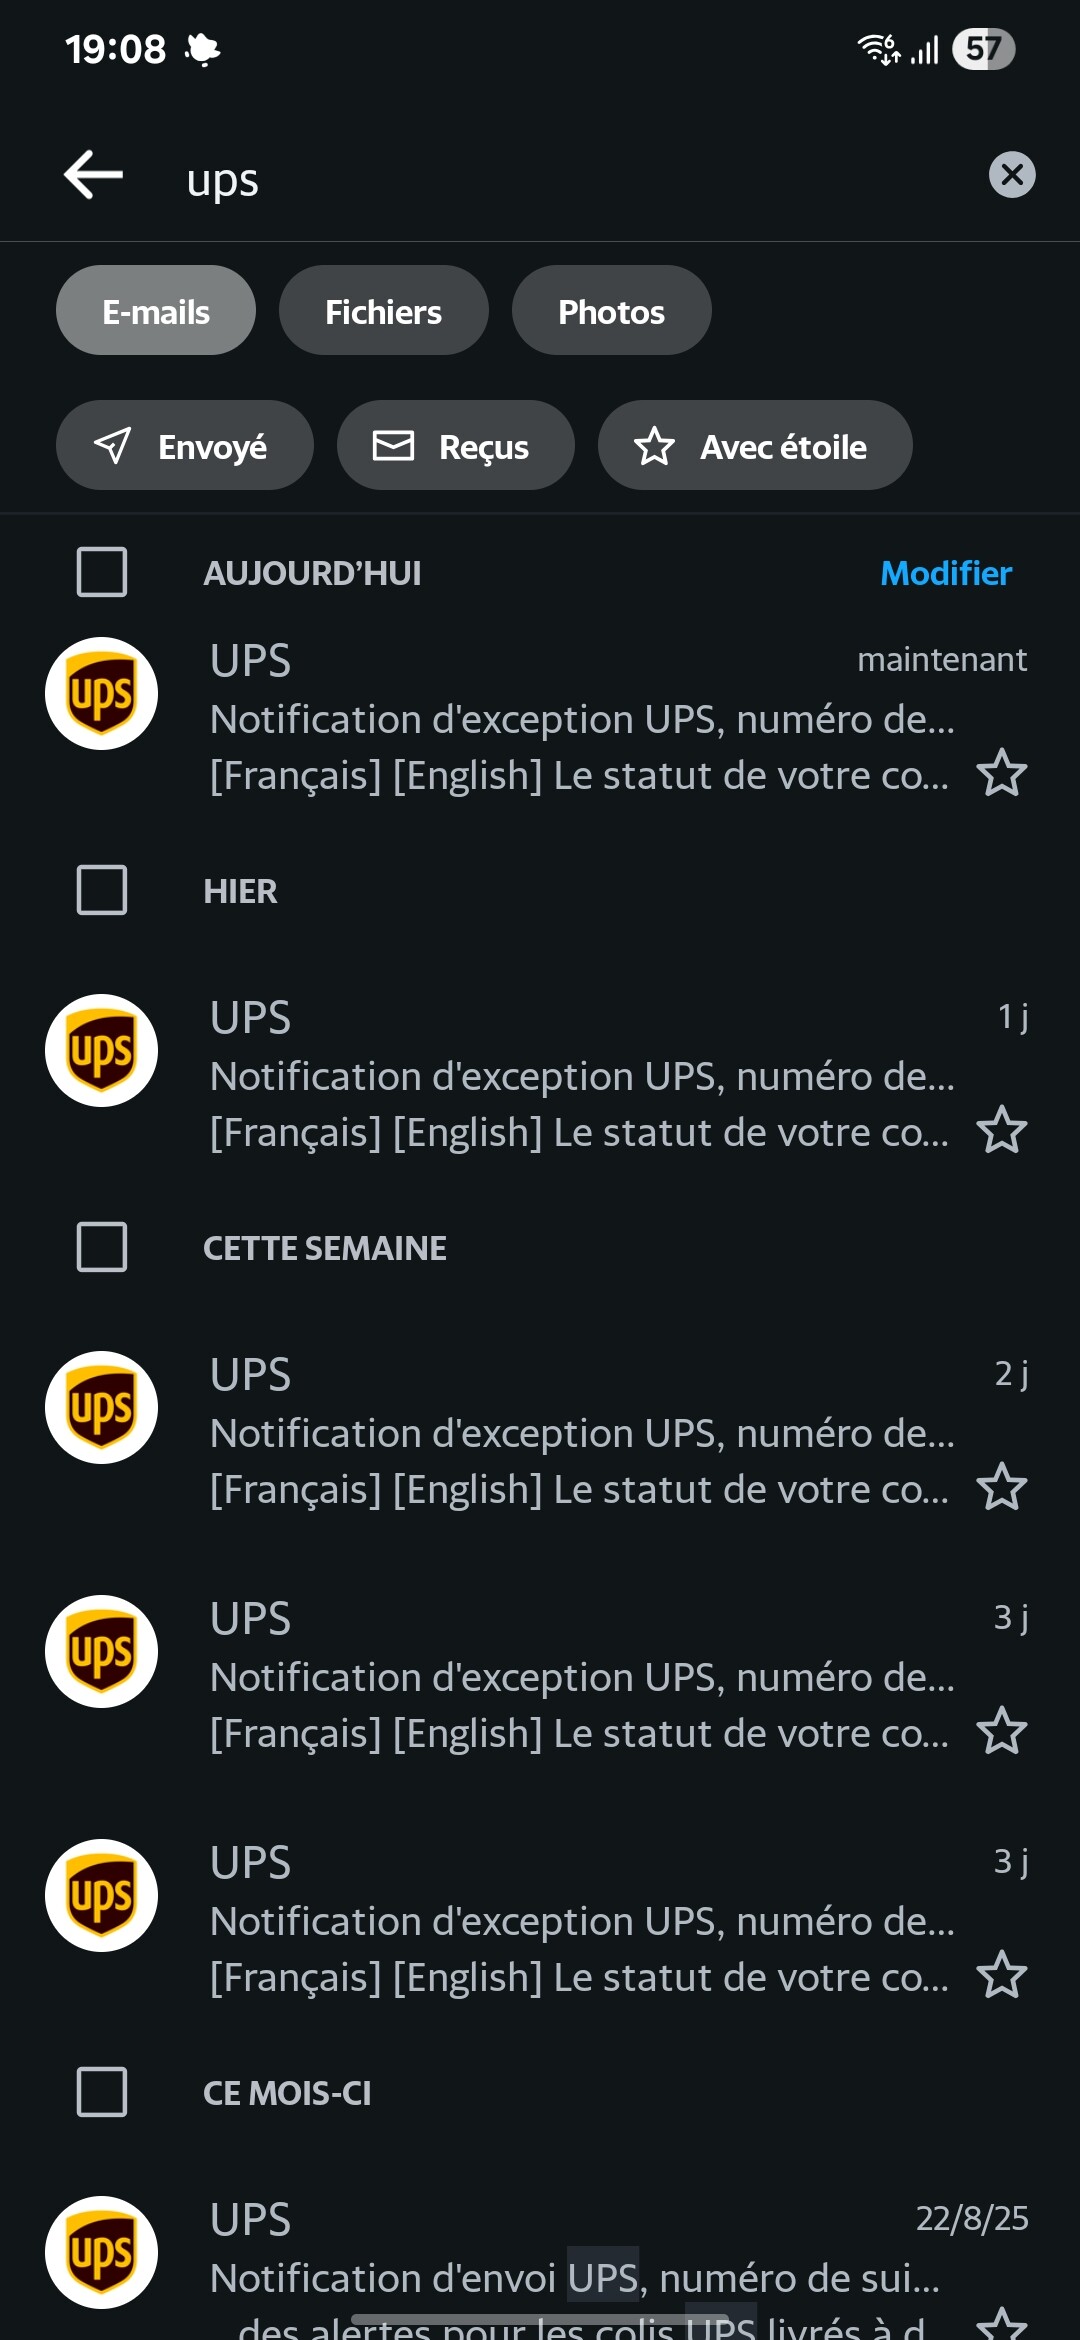The width and height of the screenshot is (1080, 2340).
Task: Star the UPS email from 1 j ago
Action: [x=1001, y=1131]
